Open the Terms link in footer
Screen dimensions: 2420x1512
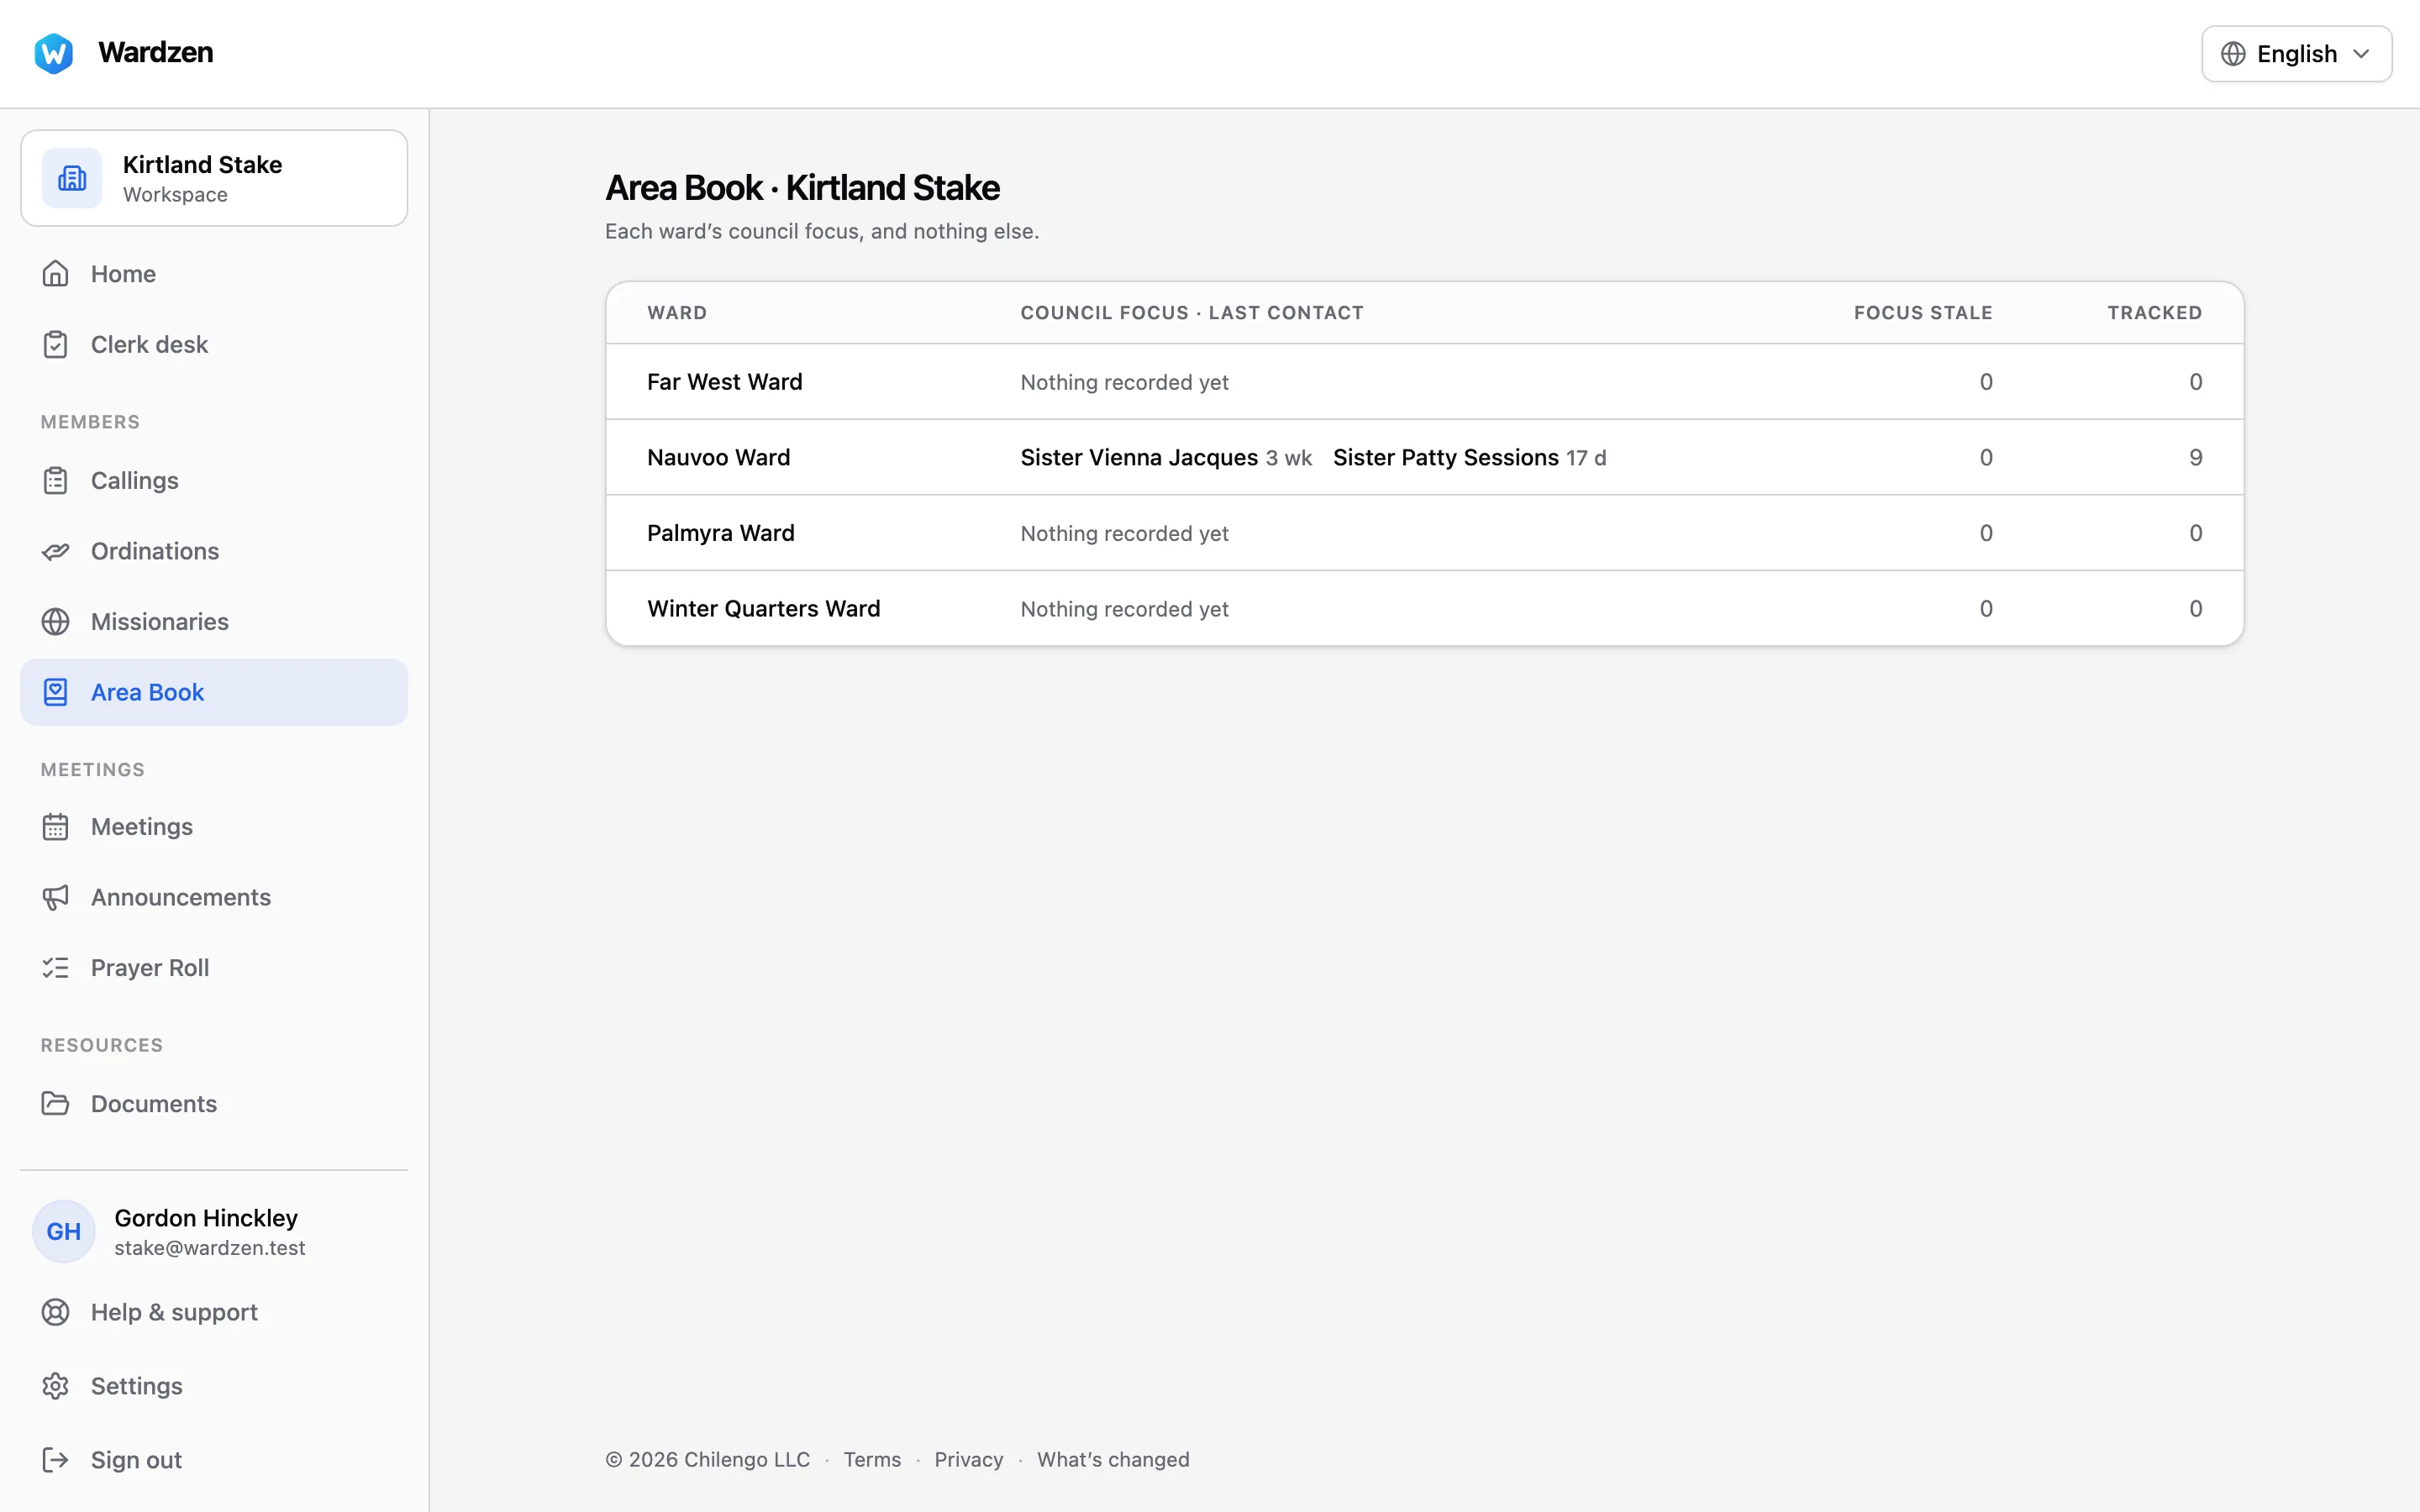tap(872, 1459)
